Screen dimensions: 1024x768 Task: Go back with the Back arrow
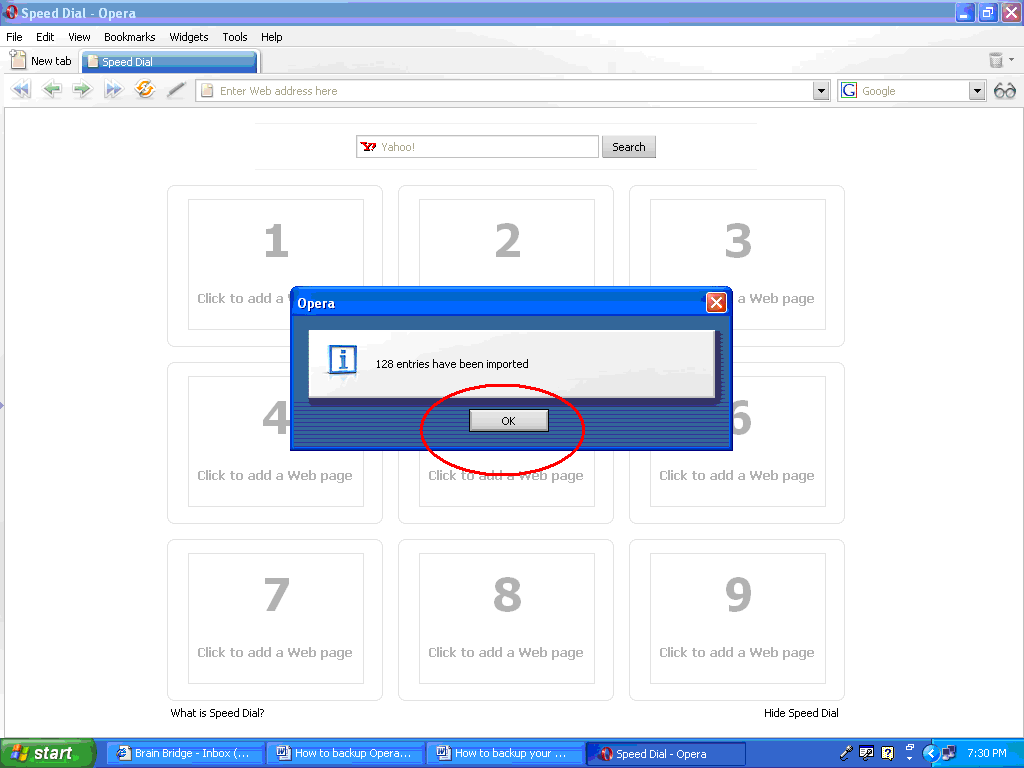[x=52, y=89]
